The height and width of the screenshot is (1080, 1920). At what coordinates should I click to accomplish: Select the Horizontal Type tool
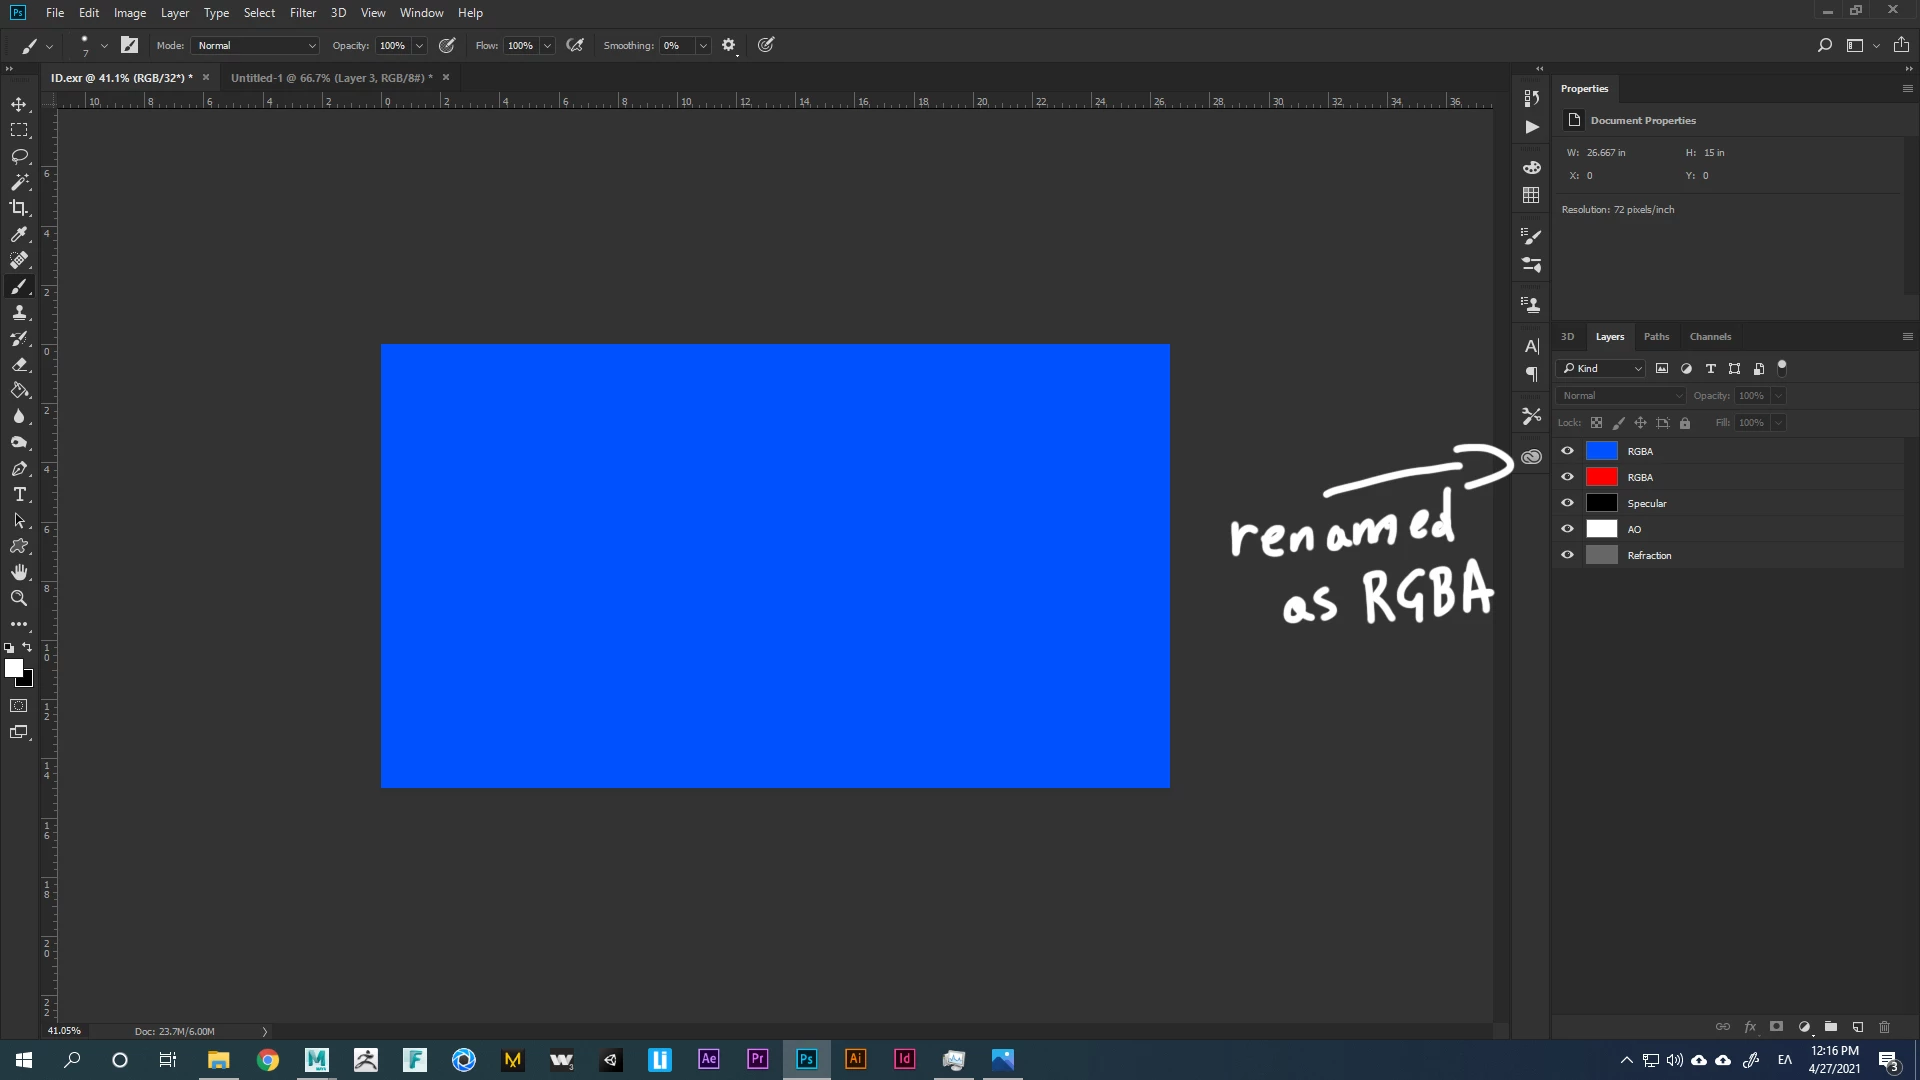(x=19, y=495)
